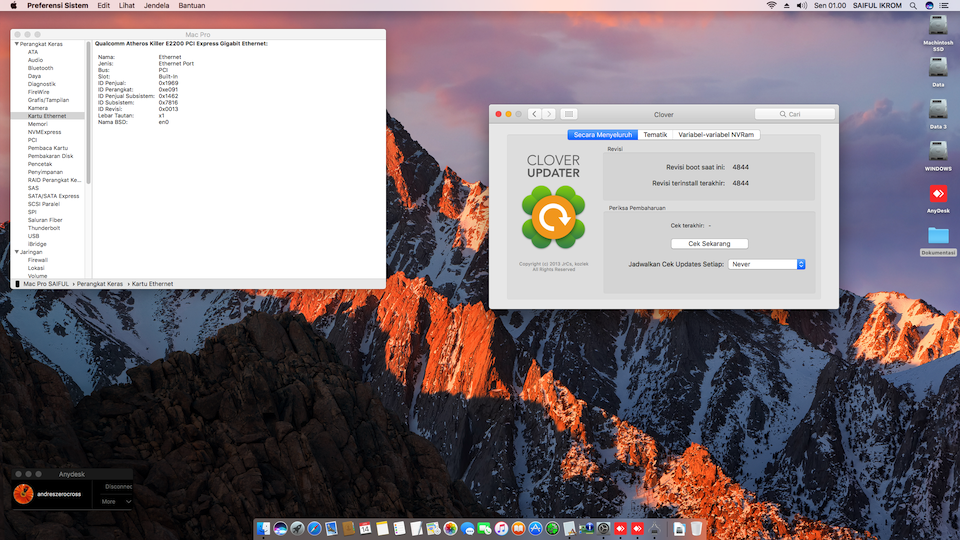Image resolution: width=960 pixels, height=540 pixels.
Task: Open Photos icon in the Dock
Action: (x=451, y=528)
